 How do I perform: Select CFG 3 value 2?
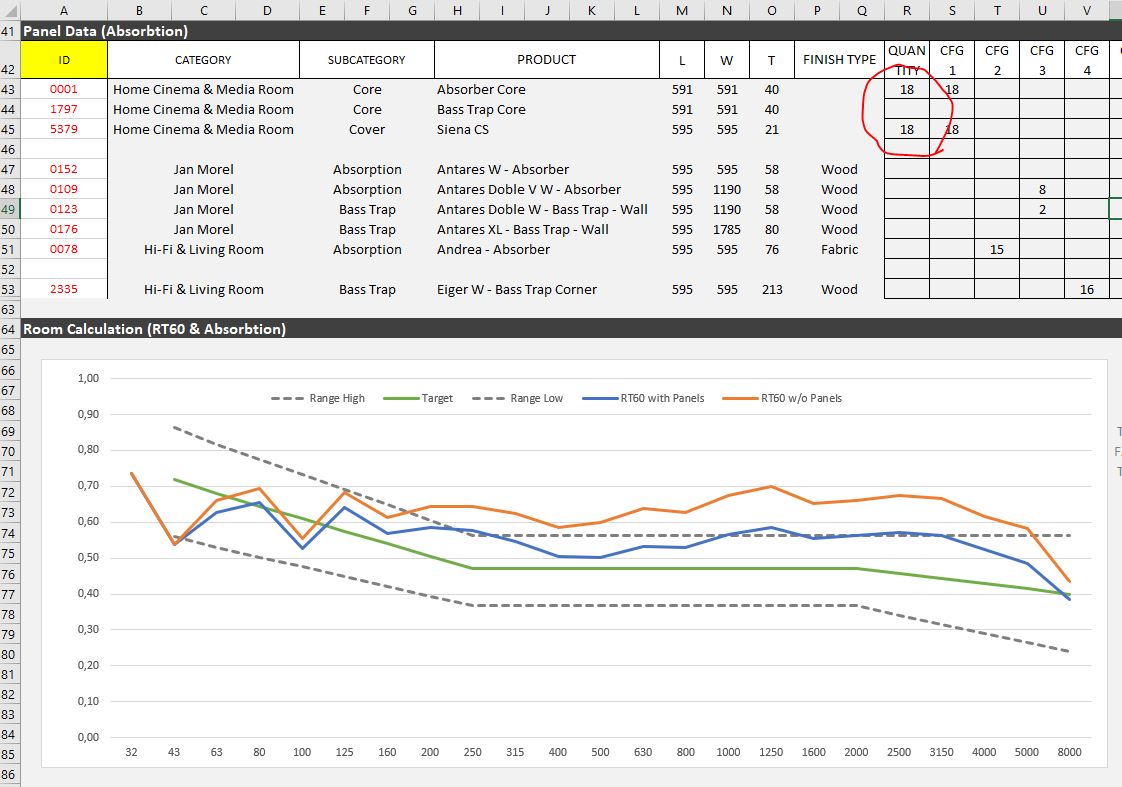(1042, 210)
